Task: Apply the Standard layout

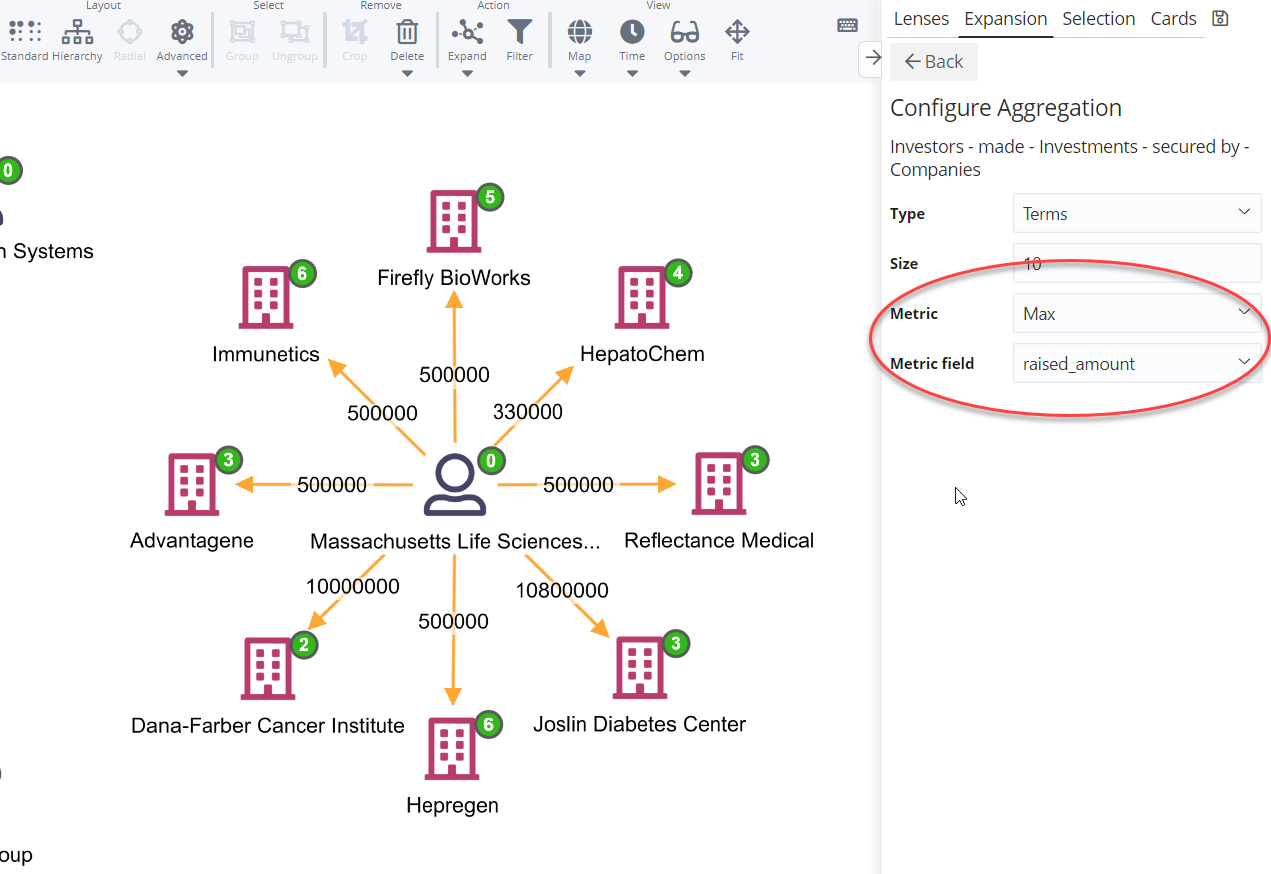Action: point(24,40)
